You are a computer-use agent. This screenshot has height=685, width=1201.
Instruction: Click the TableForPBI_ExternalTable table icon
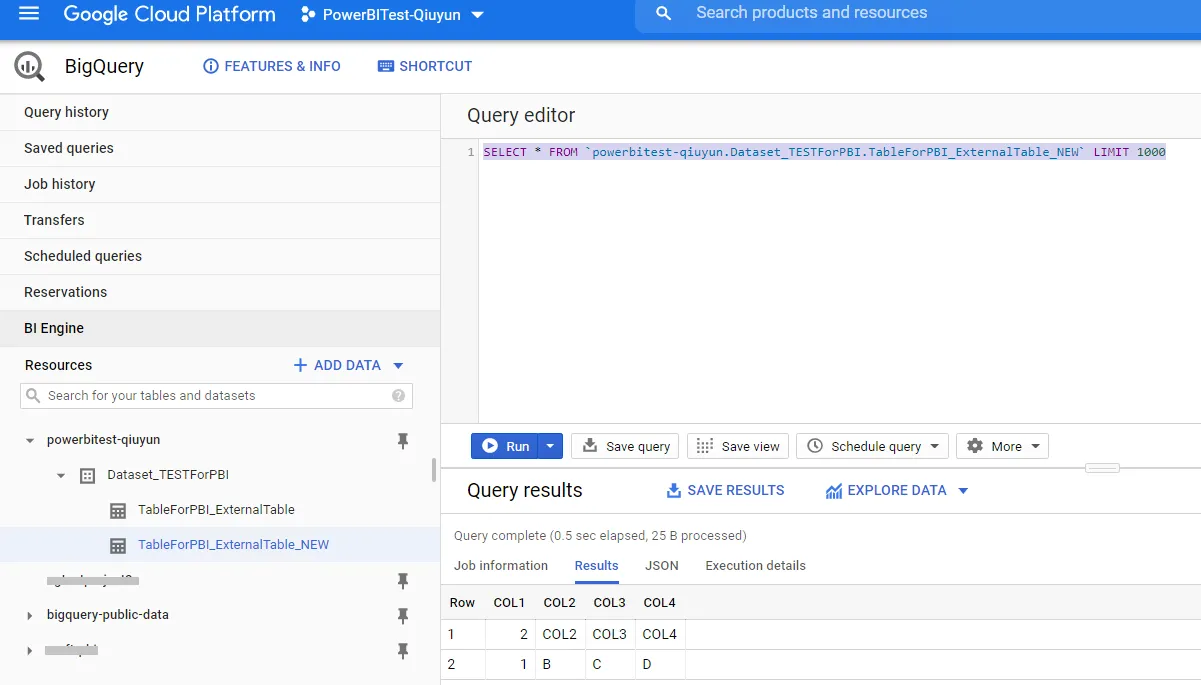coord(118,510)
